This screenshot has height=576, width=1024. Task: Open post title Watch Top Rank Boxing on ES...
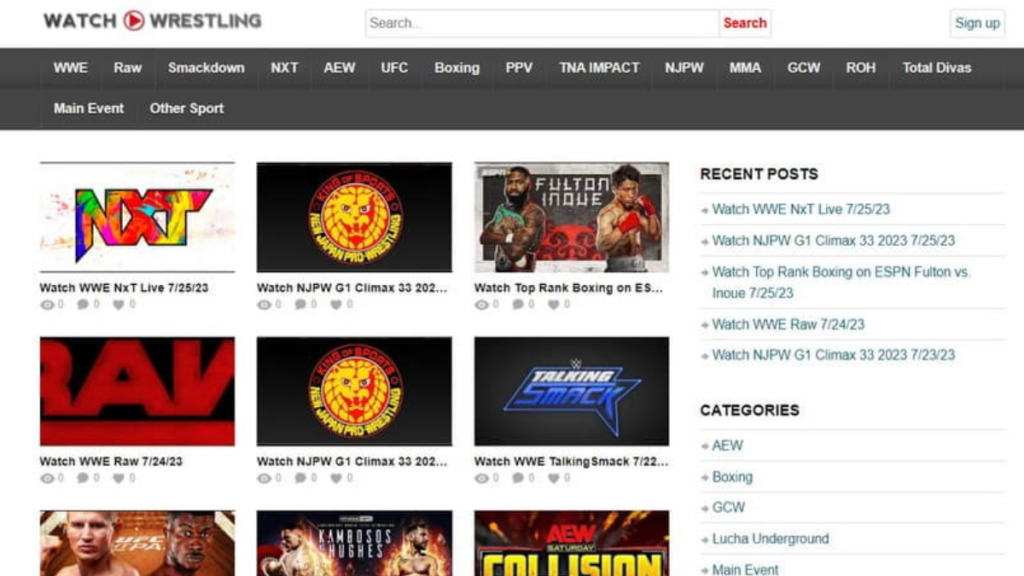[x=568, y=288]
